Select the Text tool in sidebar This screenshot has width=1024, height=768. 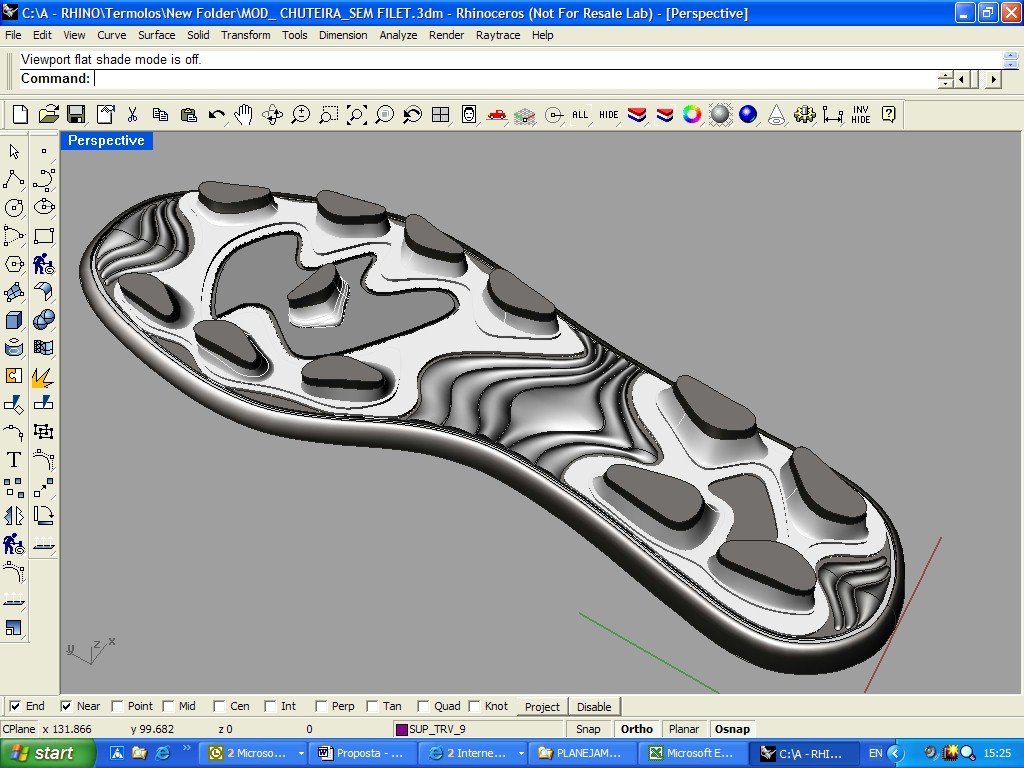14,460
